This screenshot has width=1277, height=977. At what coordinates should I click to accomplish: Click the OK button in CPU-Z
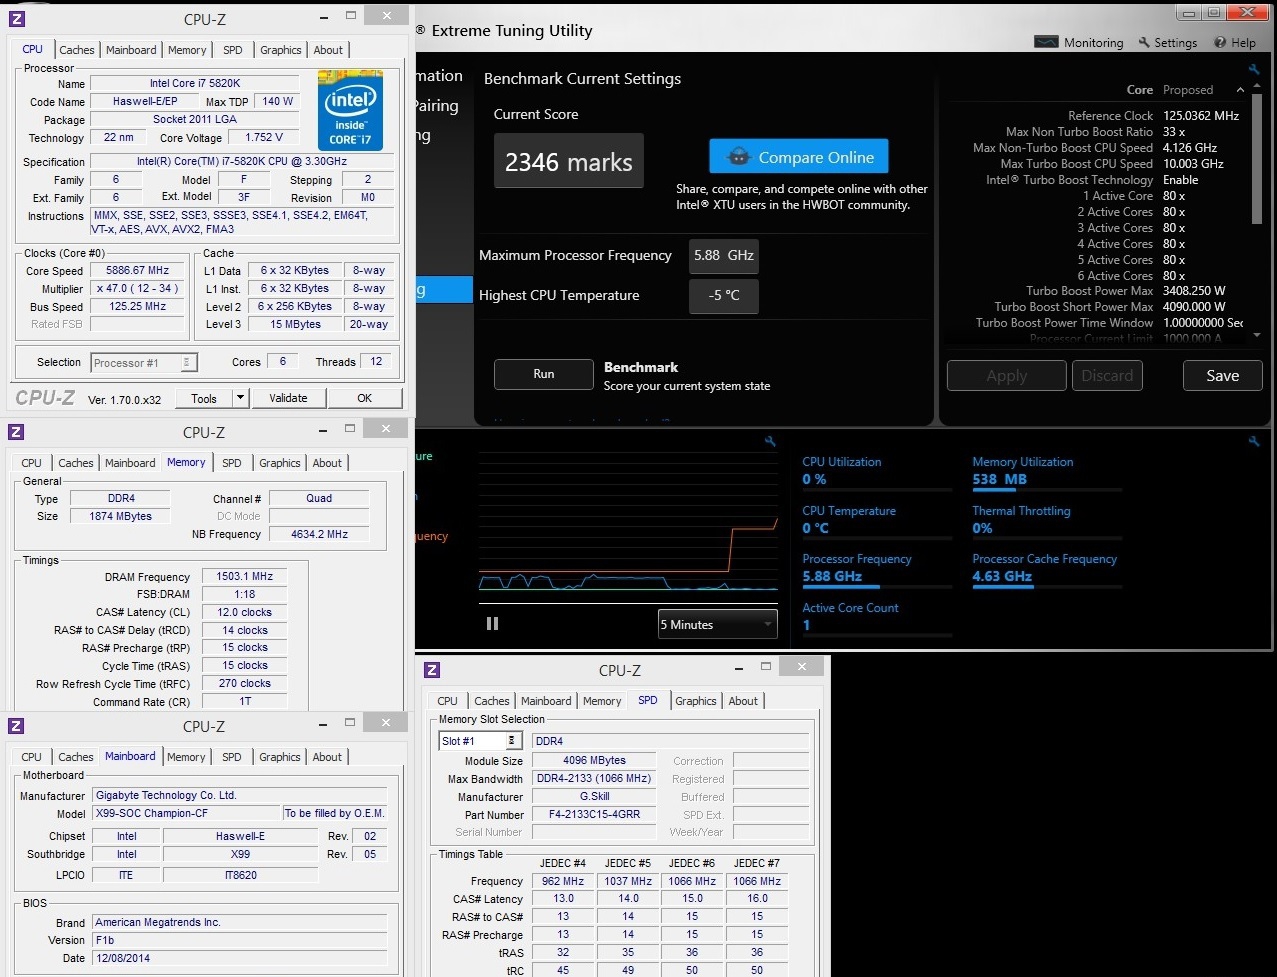point(364,398)
